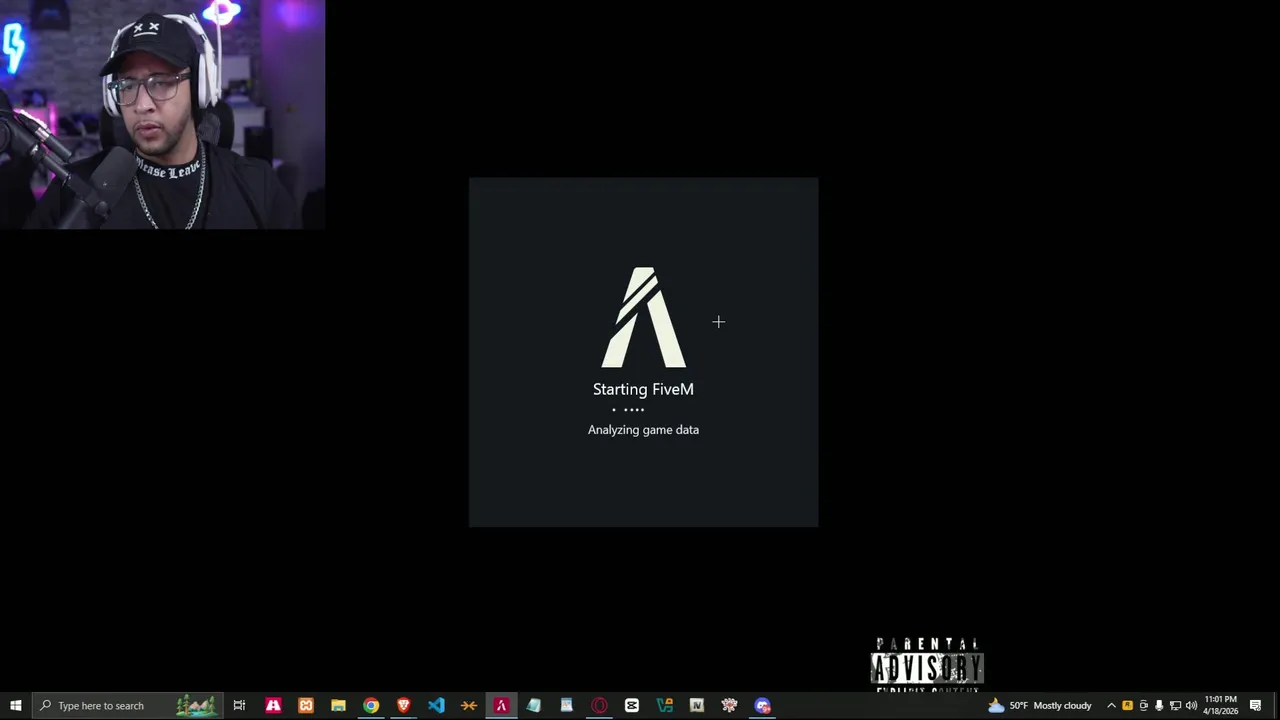Open Discord icon with notification badge
This screenshot has width=1280, height=720.
(x=762, y=705)
